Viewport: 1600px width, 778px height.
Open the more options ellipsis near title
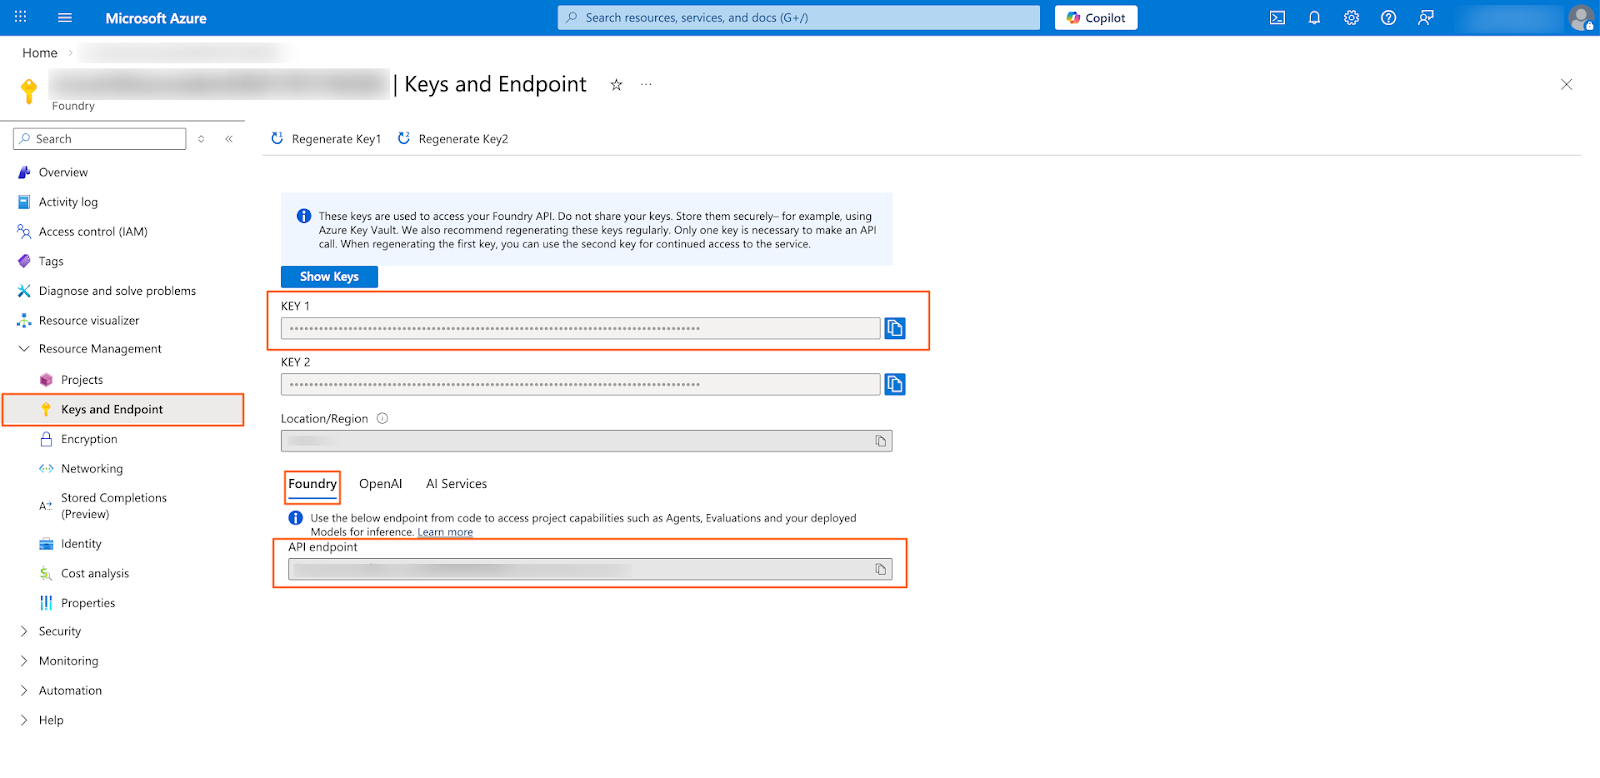646,85
